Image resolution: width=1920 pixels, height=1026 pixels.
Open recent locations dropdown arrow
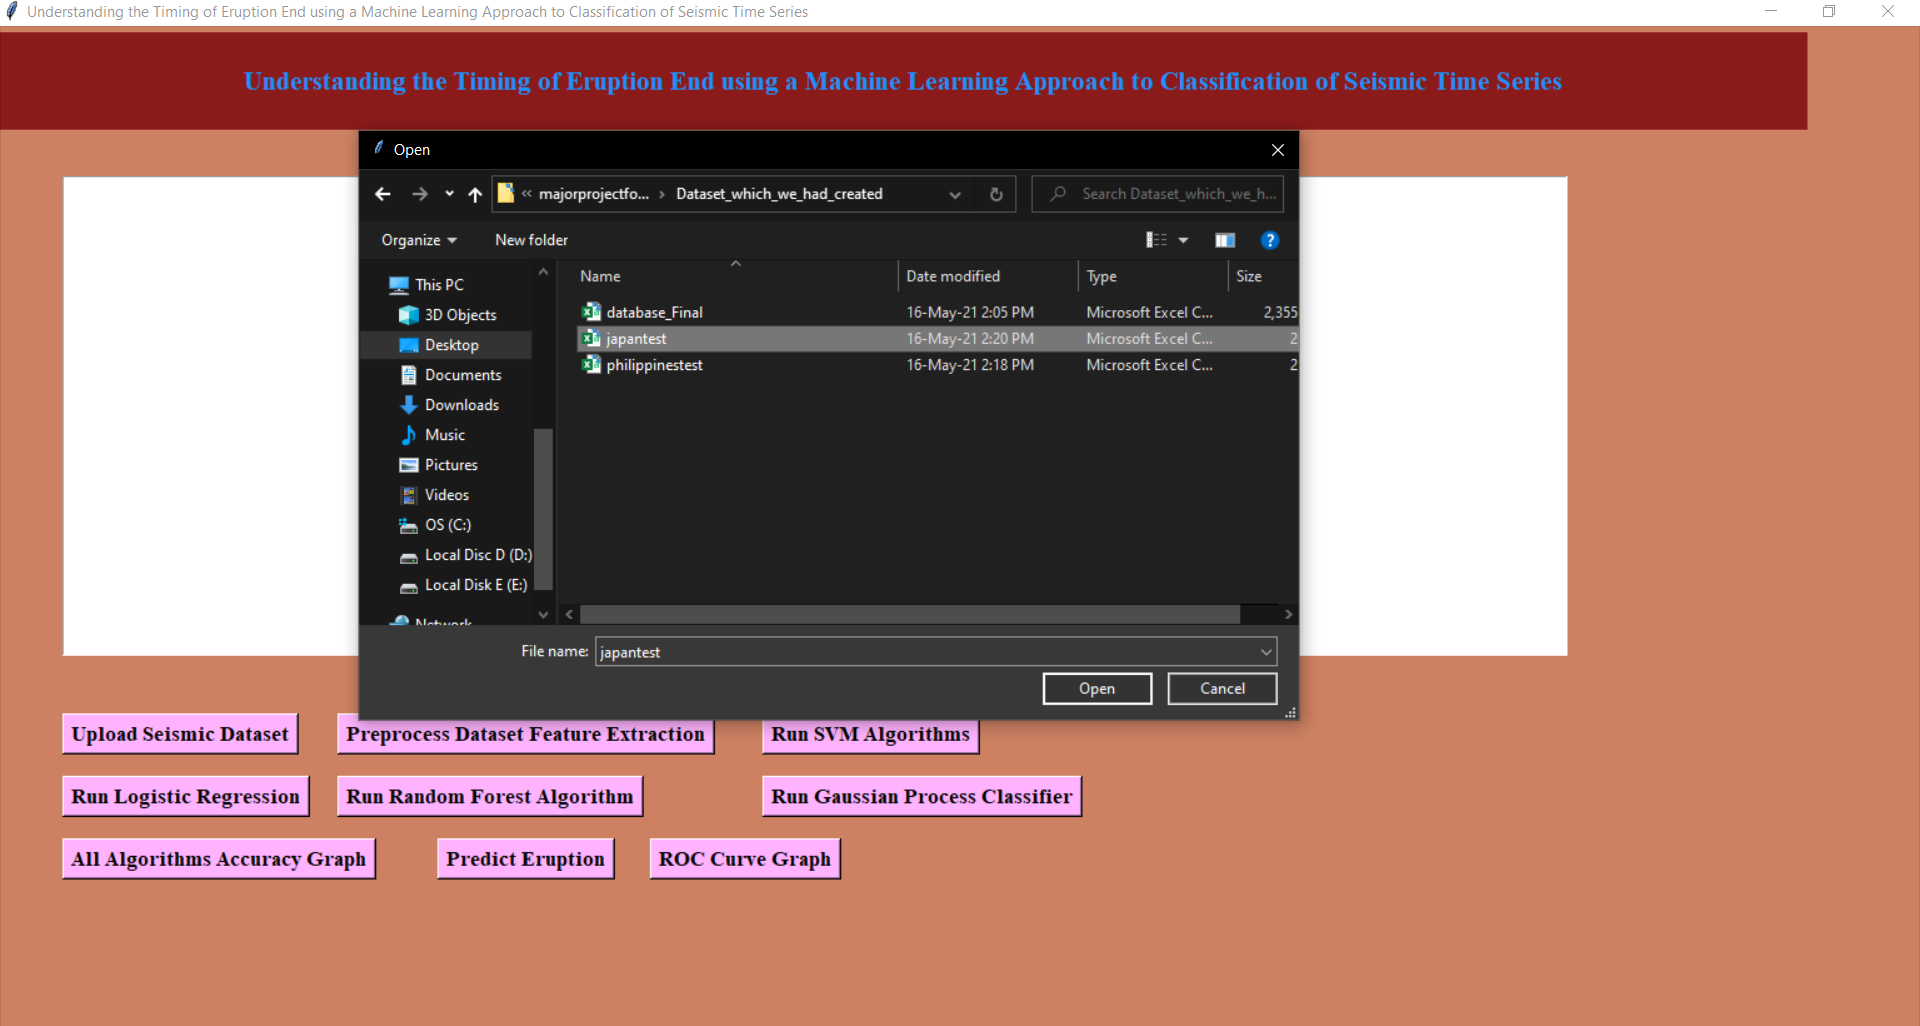pyautogui.click(x=449, y=194)
